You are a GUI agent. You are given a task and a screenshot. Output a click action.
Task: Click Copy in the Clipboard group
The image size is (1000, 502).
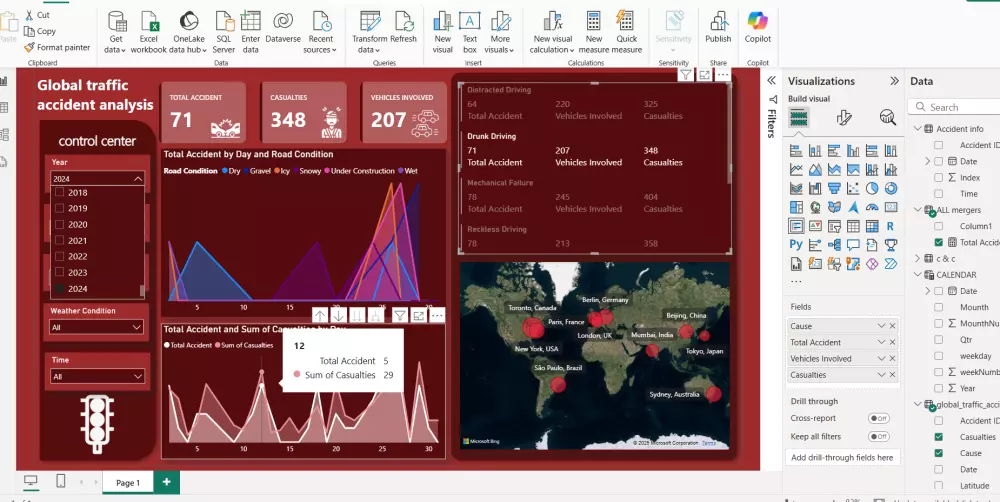pos(40,31)
